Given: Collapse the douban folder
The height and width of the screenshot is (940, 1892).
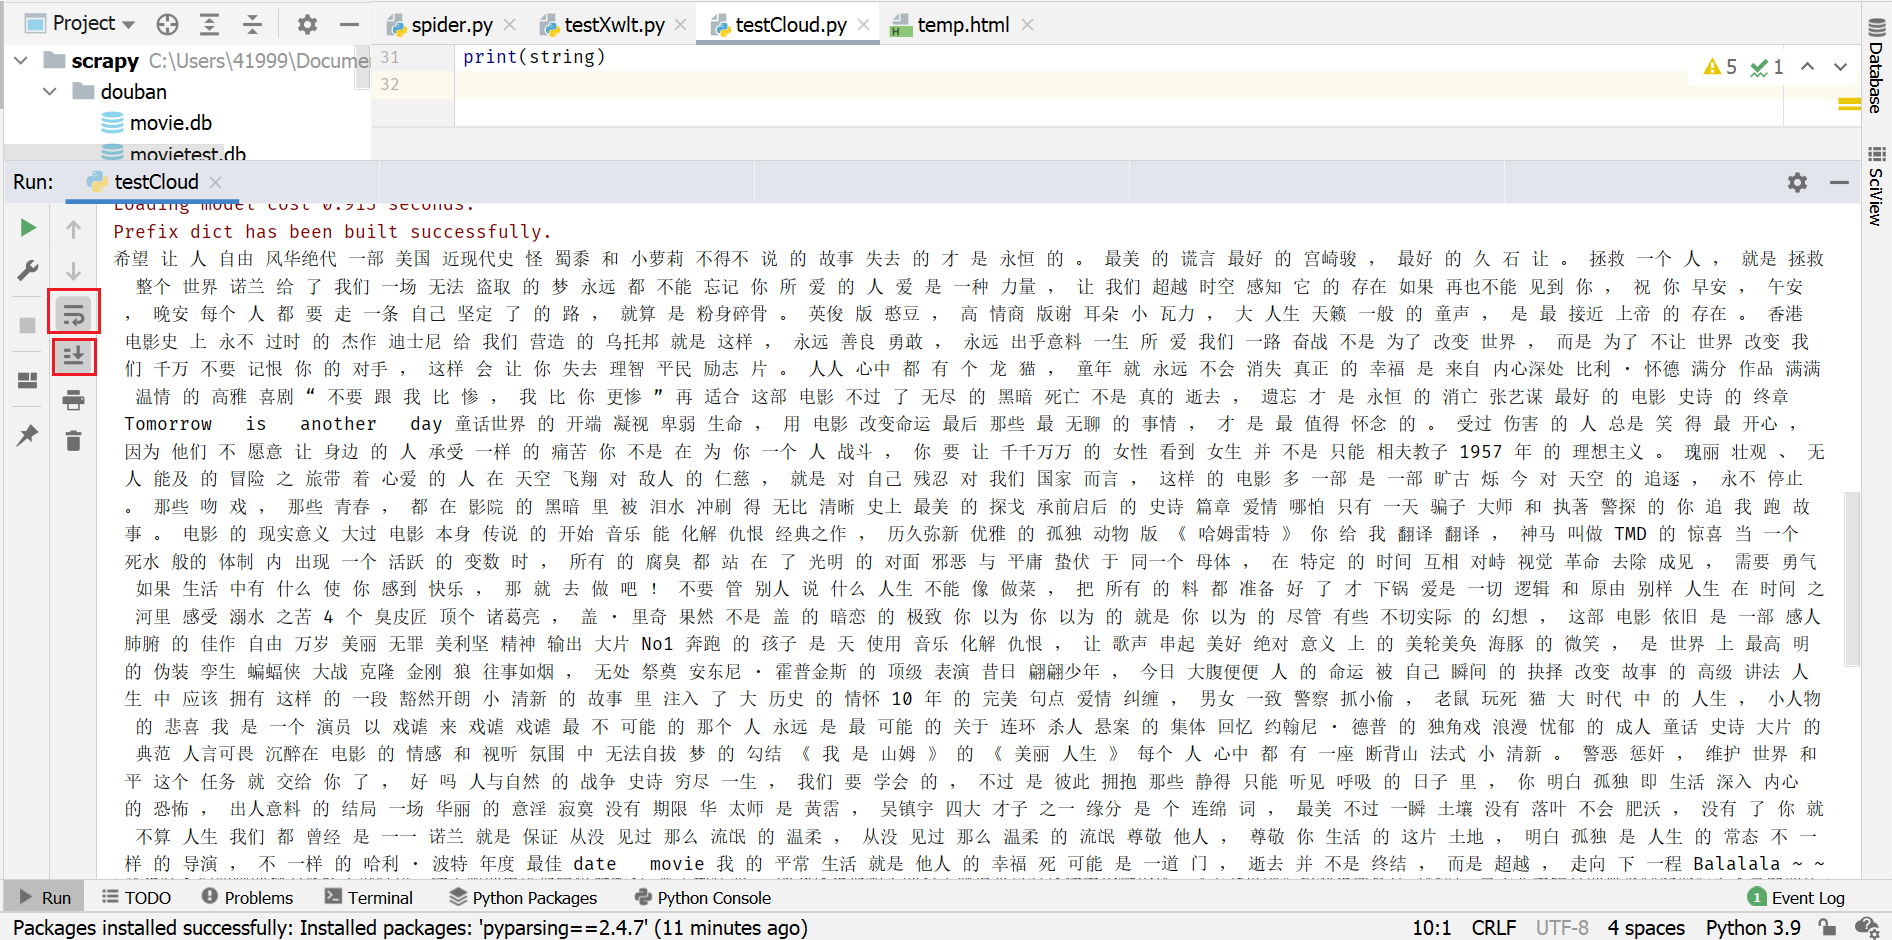Looking at the screenshot, I should click(x=50, y=92).
